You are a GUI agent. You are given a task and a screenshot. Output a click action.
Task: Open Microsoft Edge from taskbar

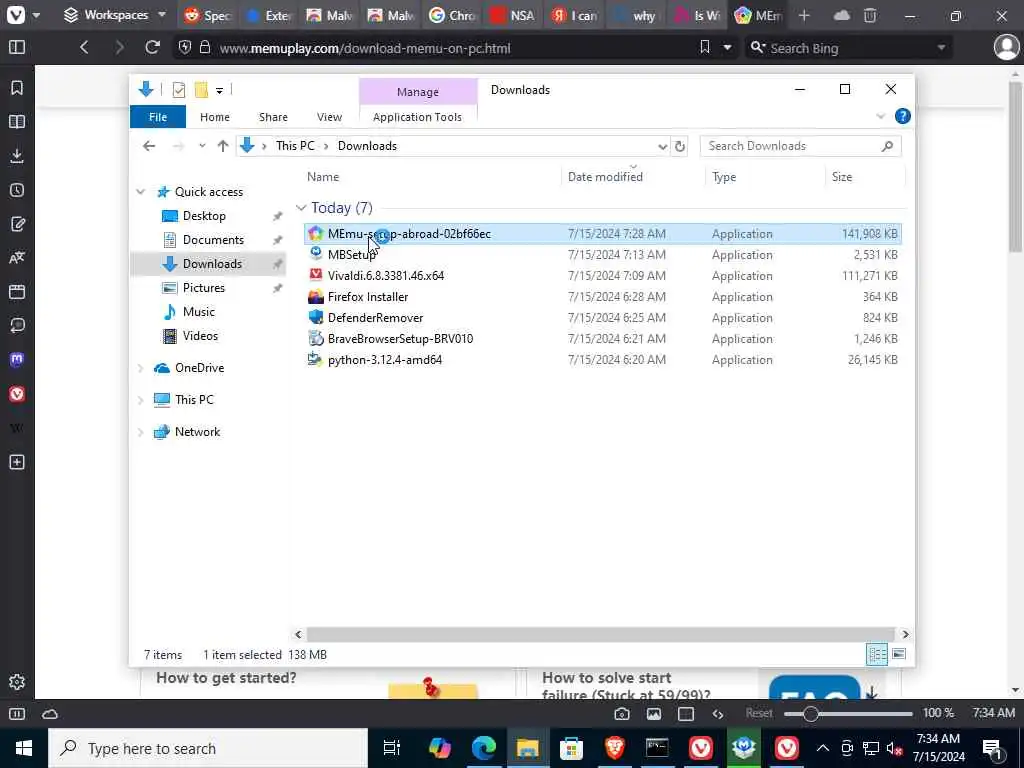pyautogui.click(x=483, y=748)
